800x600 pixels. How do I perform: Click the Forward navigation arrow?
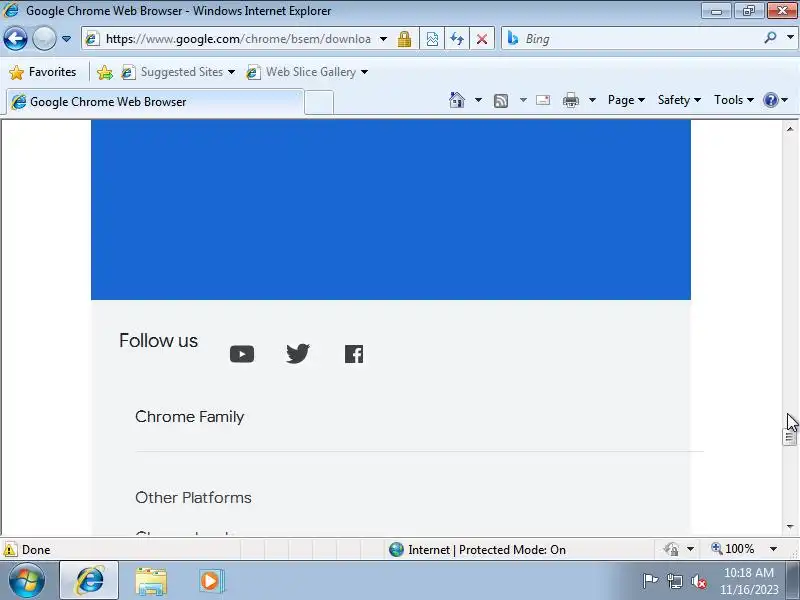point(44,39)
